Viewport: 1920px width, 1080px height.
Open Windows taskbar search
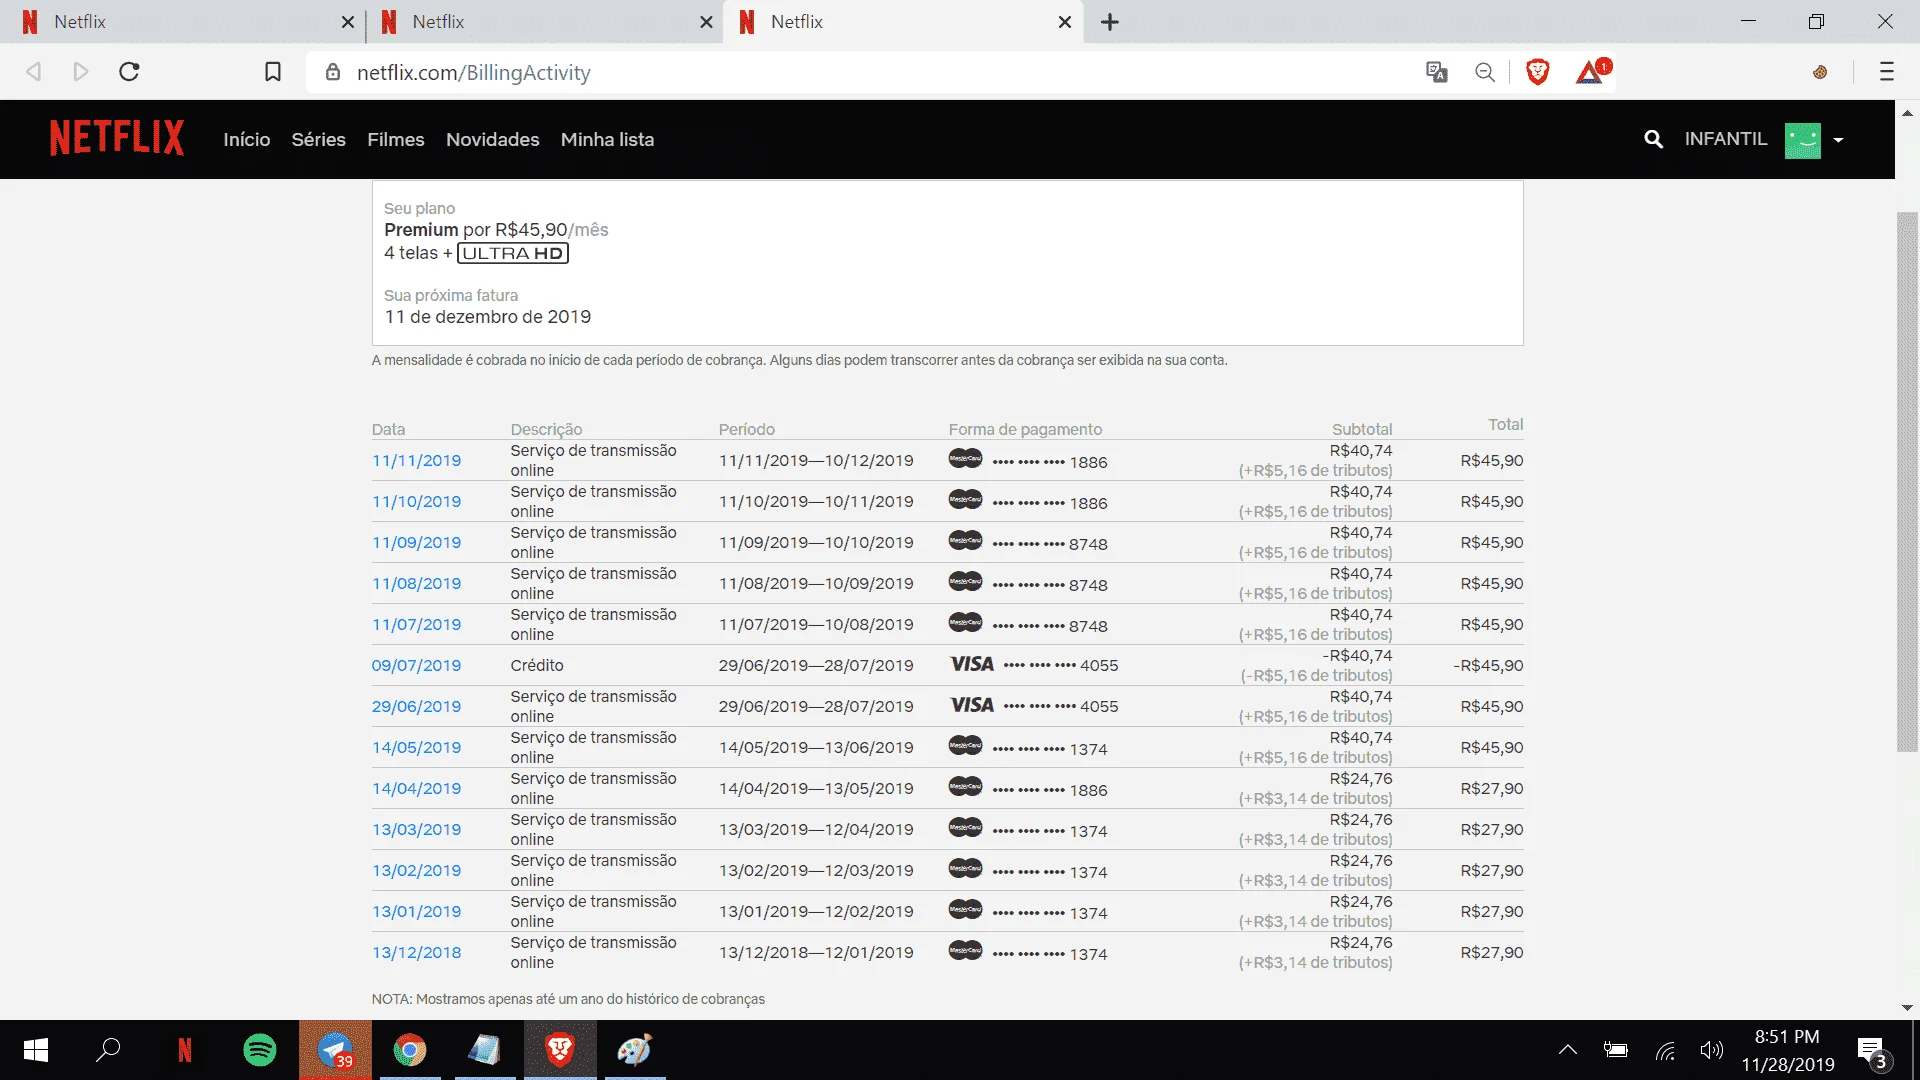point(108,1050)
